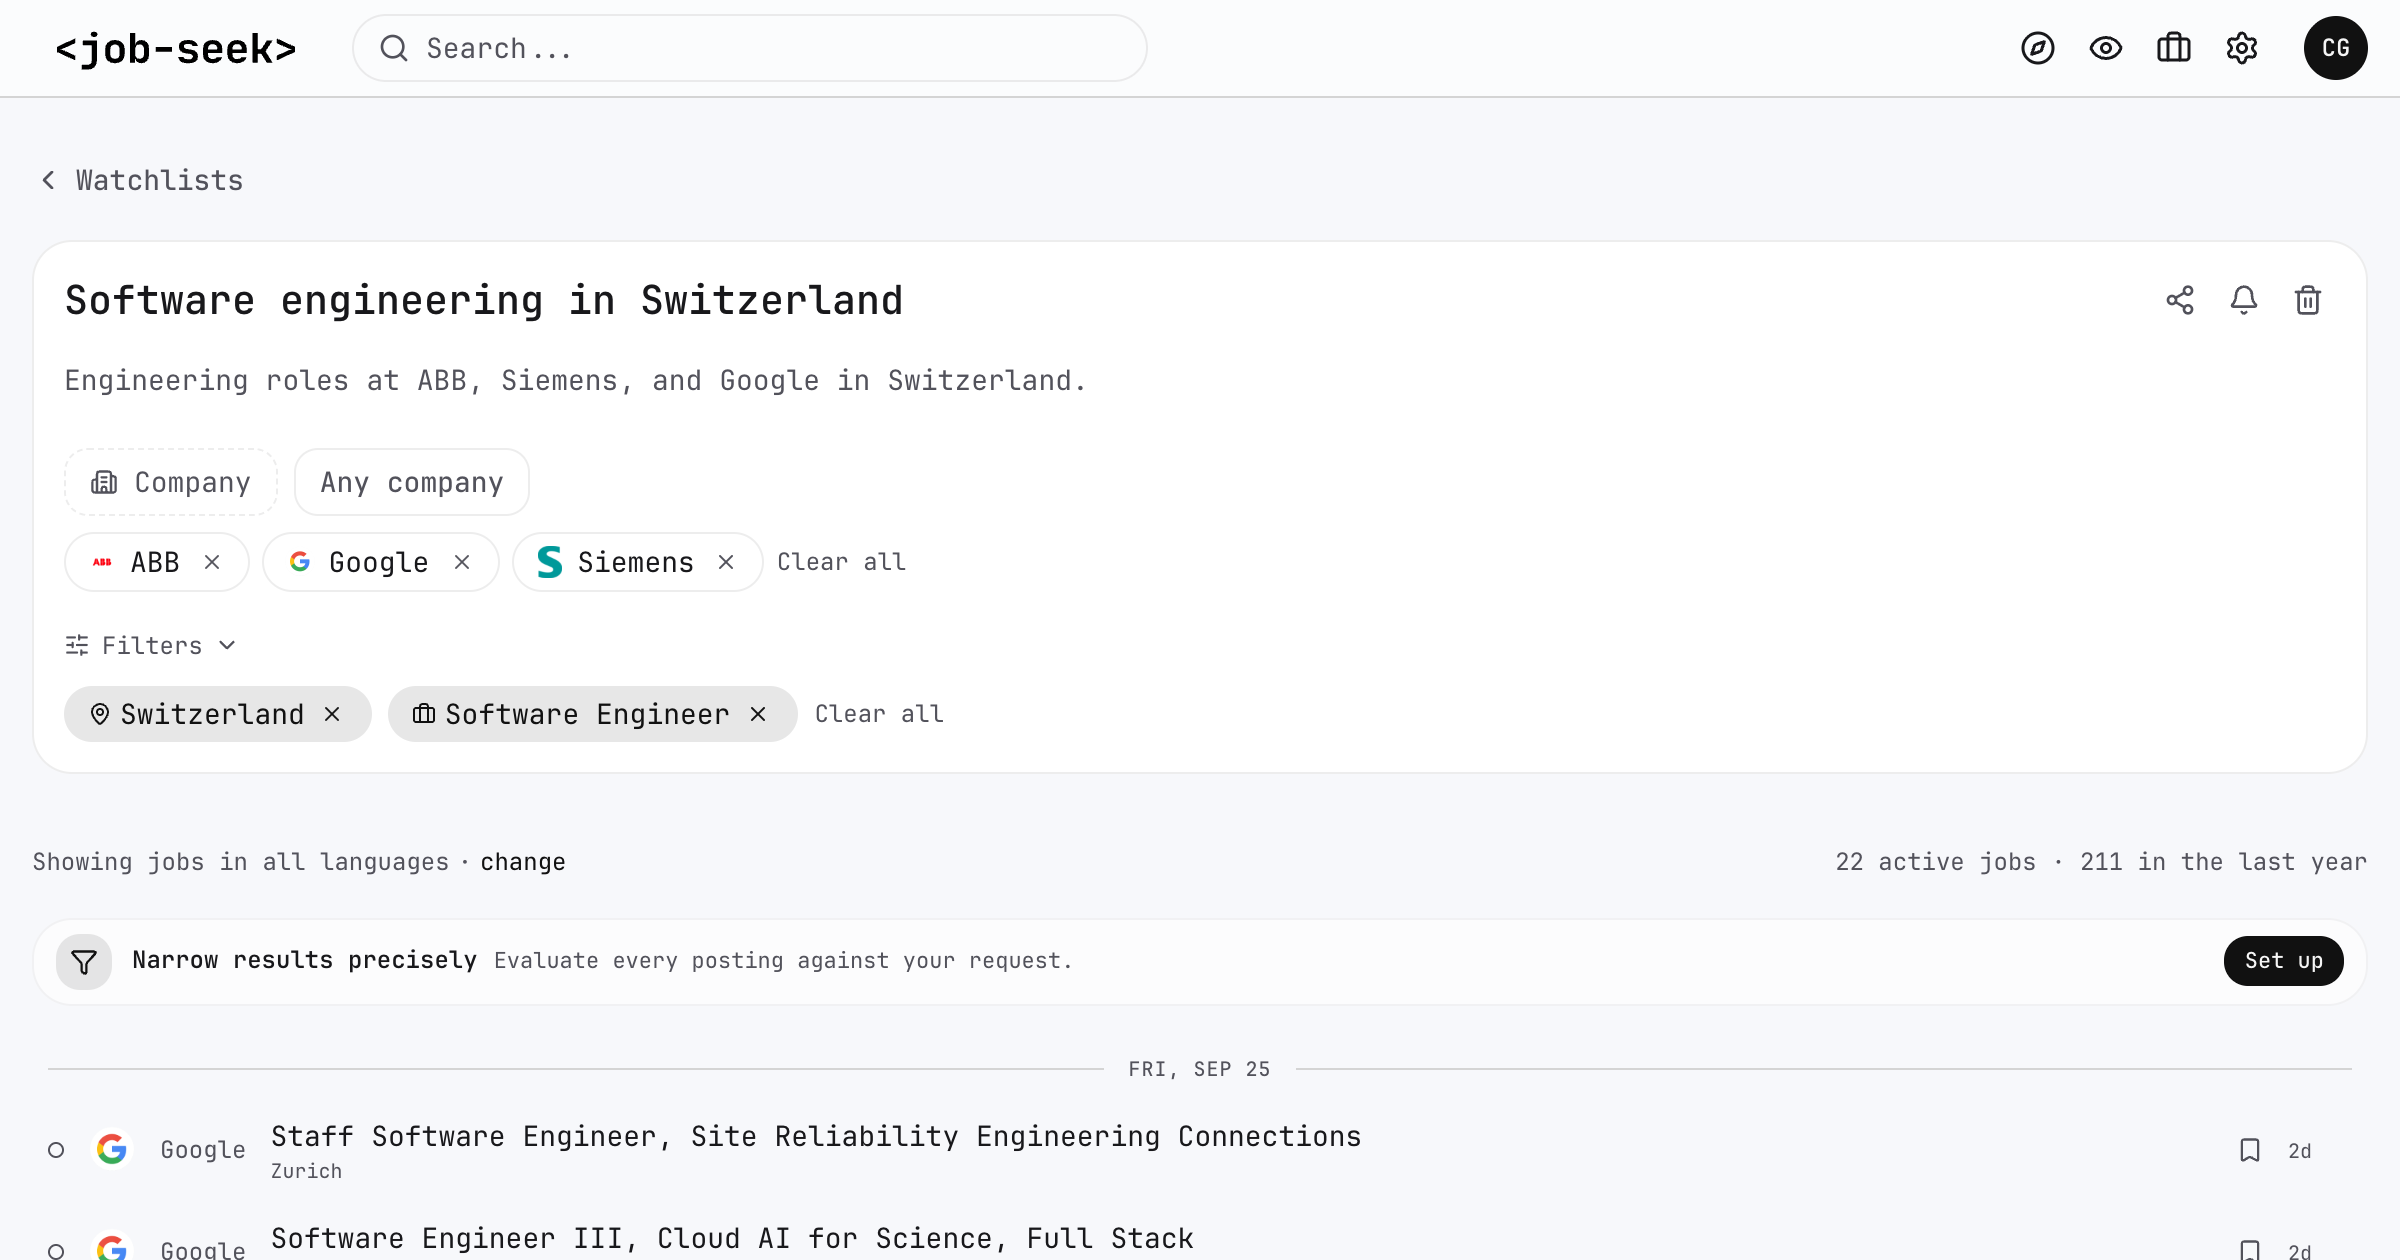Open the settings gear icon
Viewport: 2400px width, 1260px height.
click(2241, 48)
